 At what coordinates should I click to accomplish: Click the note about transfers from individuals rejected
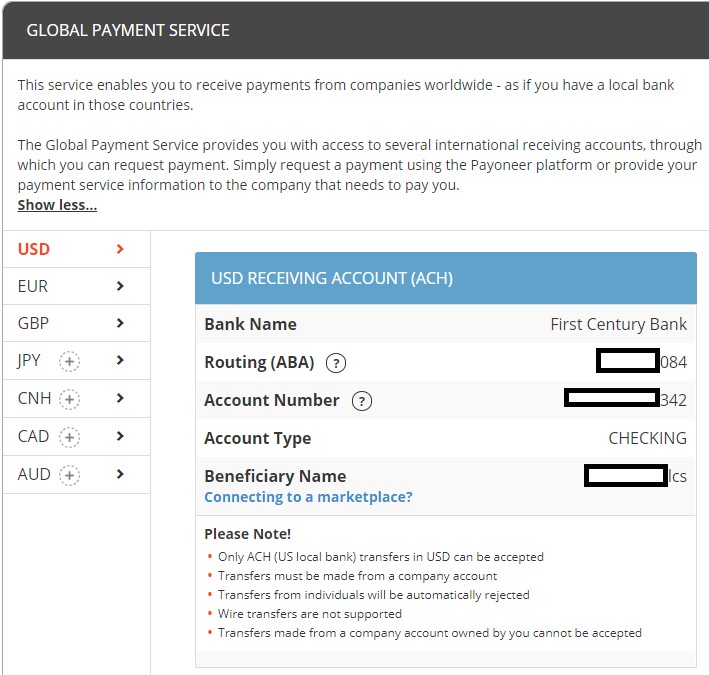[373, 595]
